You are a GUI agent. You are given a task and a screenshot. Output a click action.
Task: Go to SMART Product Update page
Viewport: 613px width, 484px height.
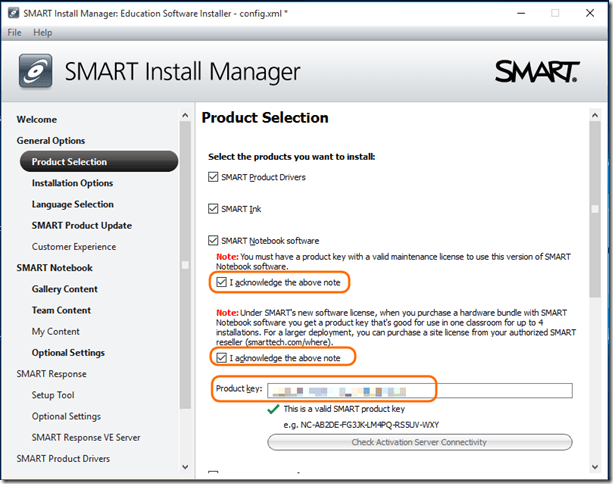81,225
